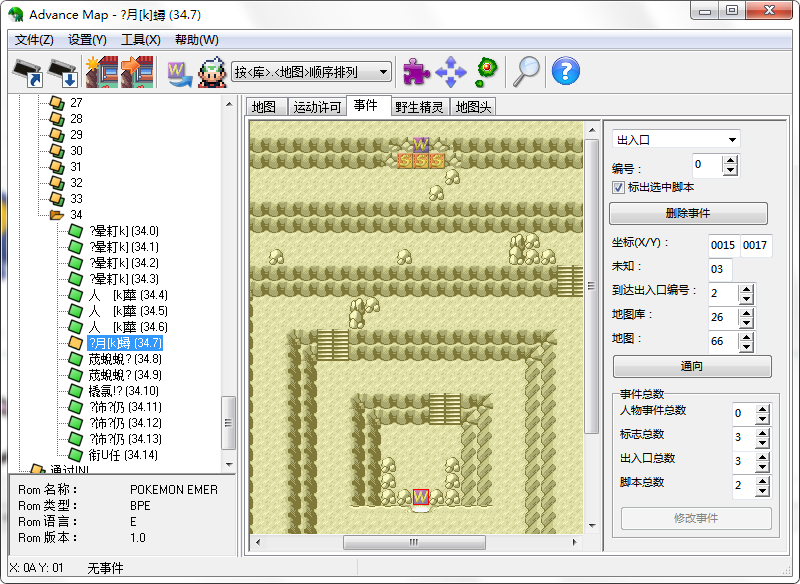This screenshot has height=584, width=800.
Task: Click the magnifying glass search icon
Action: pyautogui.click(x=526, y=72)
